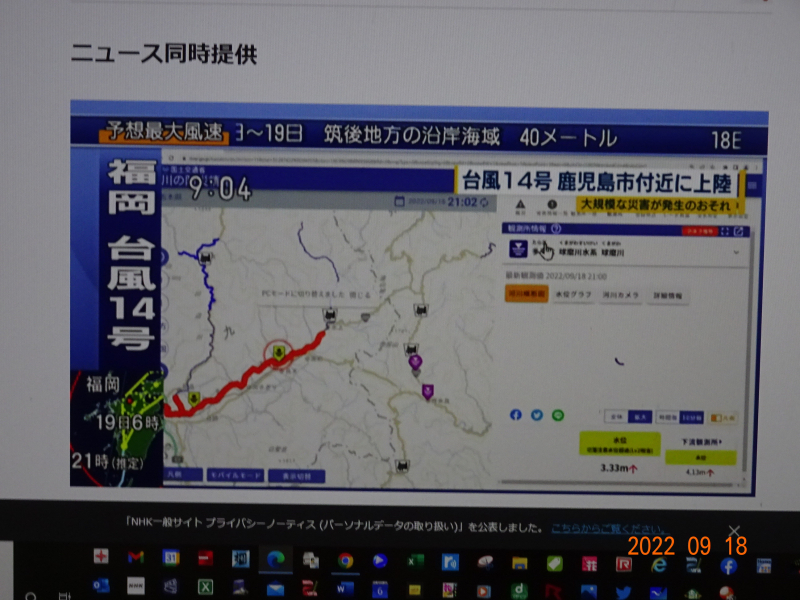This screenshot has height=600, width=800.
Task: Click the 水位 3.33m water level reading
Action: click(618, 468)
